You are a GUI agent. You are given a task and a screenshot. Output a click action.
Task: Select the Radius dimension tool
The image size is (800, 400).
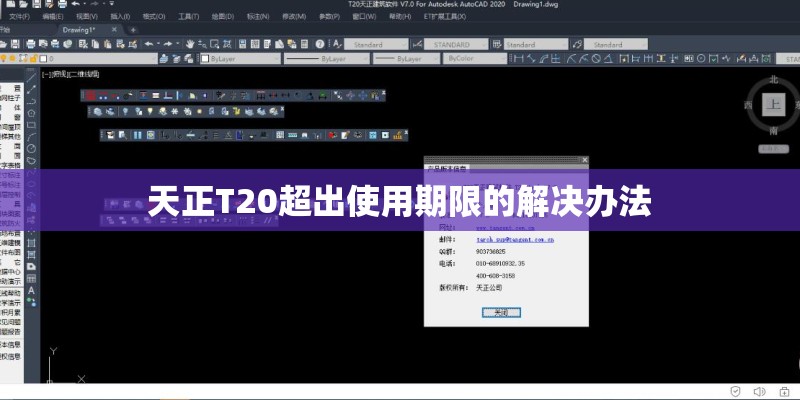coord(571,59)
